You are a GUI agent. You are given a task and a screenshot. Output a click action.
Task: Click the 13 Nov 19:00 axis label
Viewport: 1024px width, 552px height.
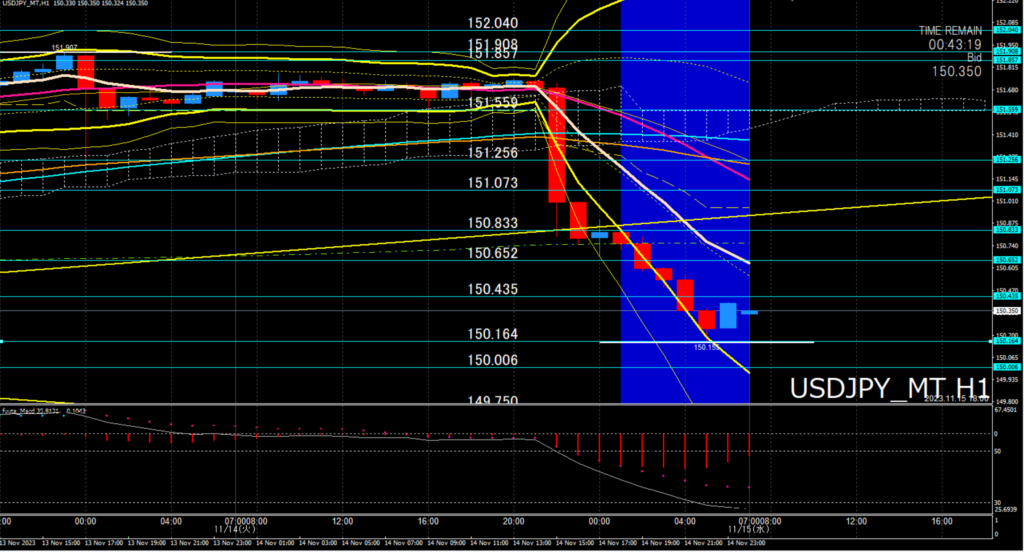(x=146, y=543)
